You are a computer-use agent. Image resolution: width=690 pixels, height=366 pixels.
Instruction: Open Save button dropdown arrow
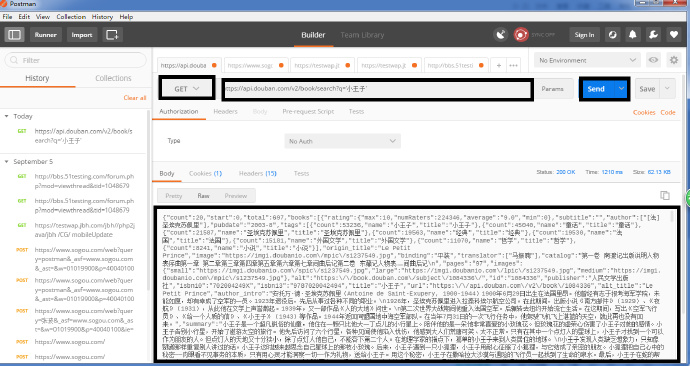coord(667,89)
